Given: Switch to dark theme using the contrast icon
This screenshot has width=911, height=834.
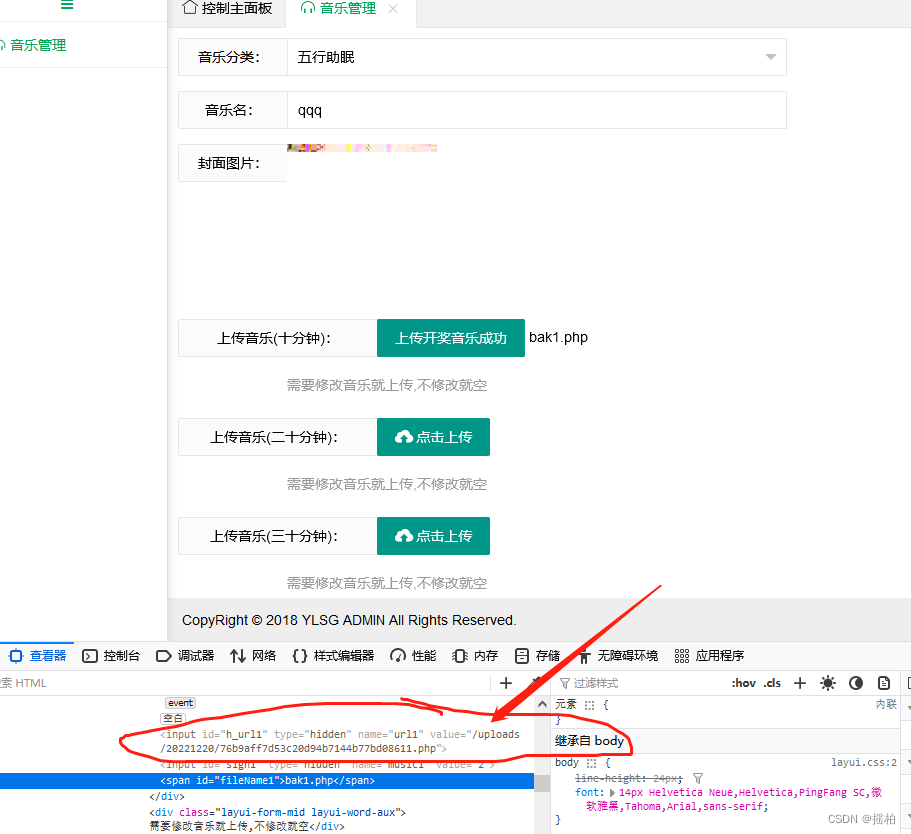Looking at the screenshot, I should [x=856, y=682].
